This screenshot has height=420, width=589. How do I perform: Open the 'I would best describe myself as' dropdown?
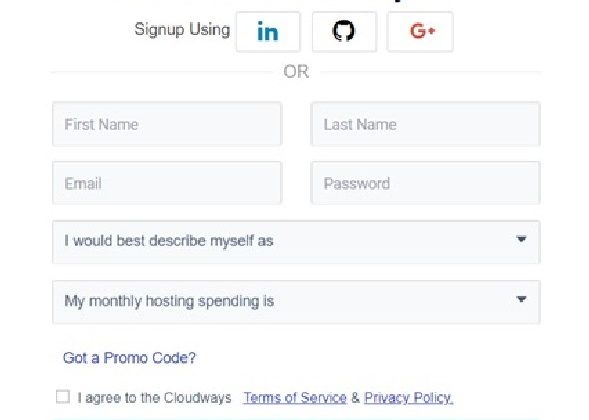tap(296, 242)
